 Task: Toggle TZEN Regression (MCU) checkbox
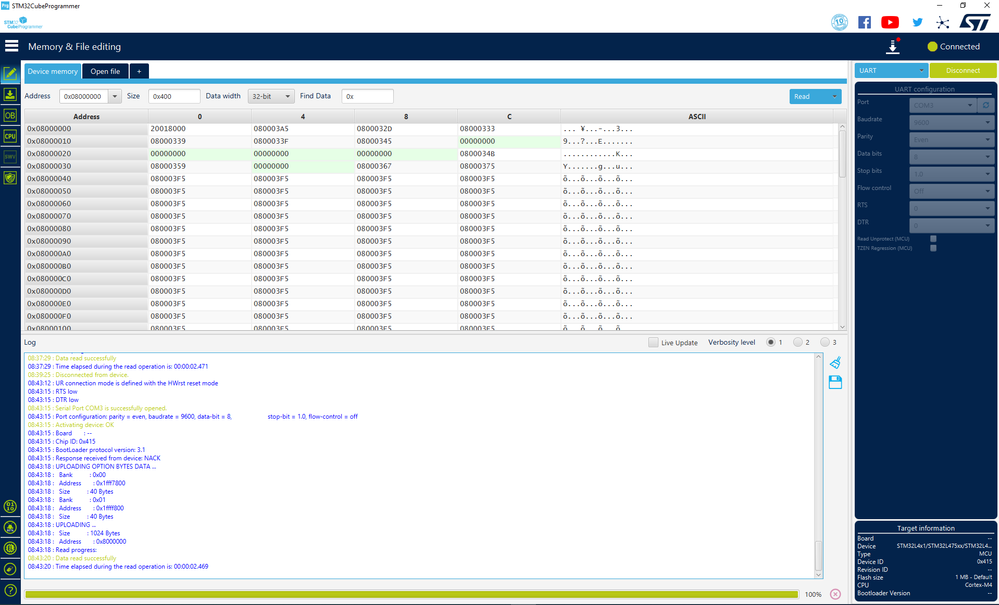click(x=933, y=248)
